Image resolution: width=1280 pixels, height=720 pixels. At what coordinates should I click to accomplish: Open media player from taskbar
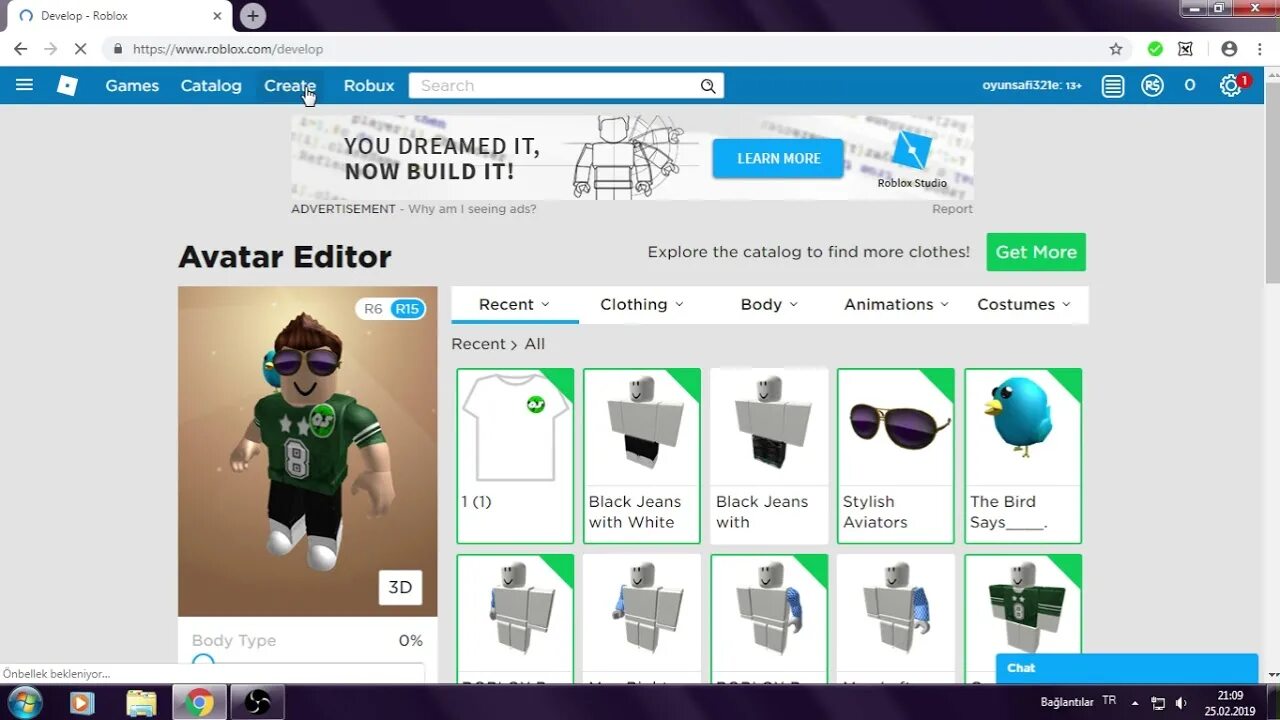click(x=82, y=703)
